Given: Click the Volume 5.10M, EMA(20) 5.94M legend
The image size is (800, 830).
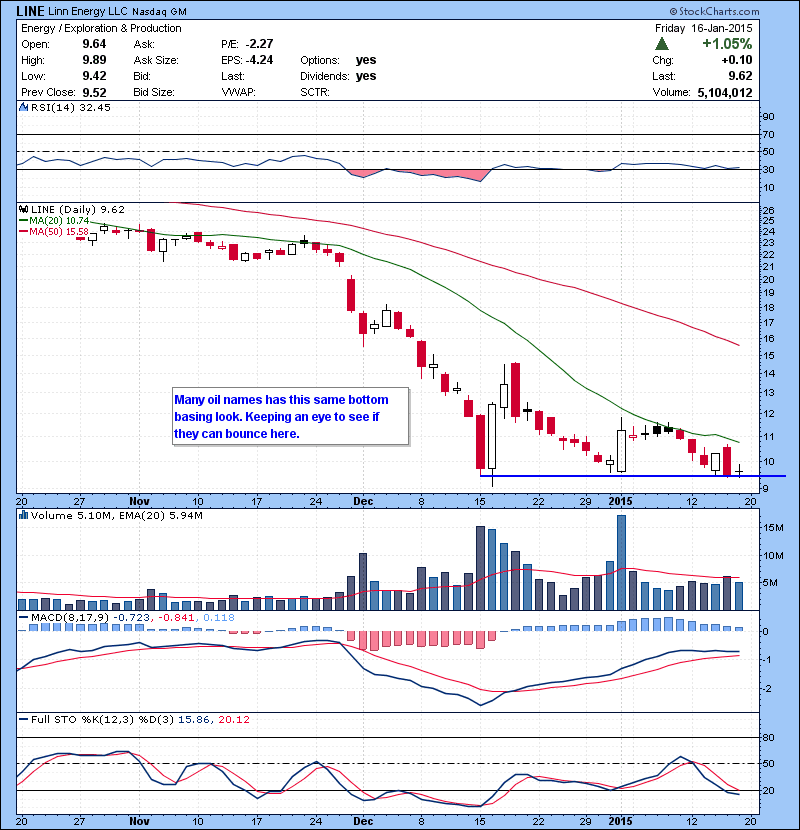Looking at the screenshot, I should pos(116,515).
